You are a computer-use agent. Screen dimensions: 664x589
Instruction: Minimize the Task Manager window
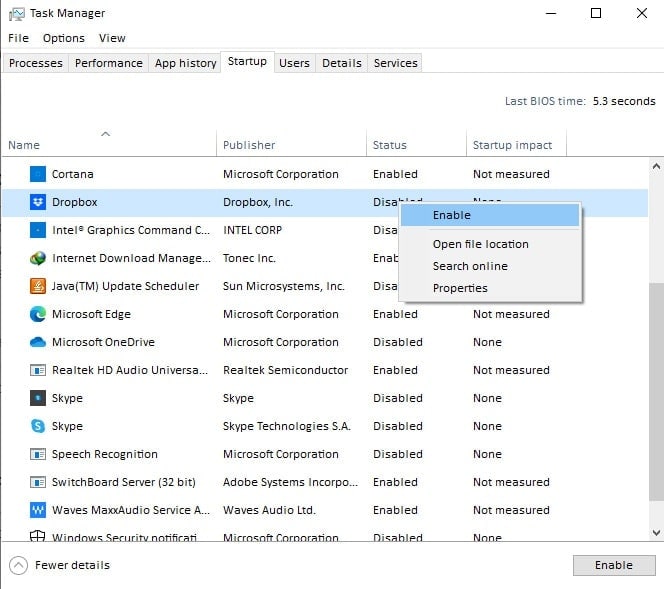[551, 14]
